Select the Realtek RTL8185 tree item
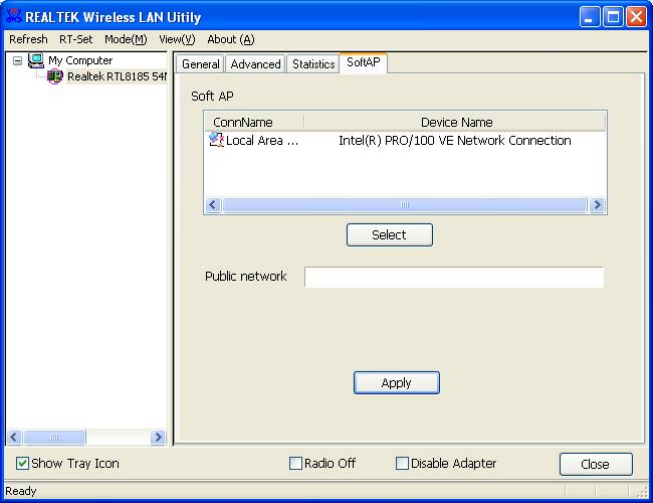 117,77
